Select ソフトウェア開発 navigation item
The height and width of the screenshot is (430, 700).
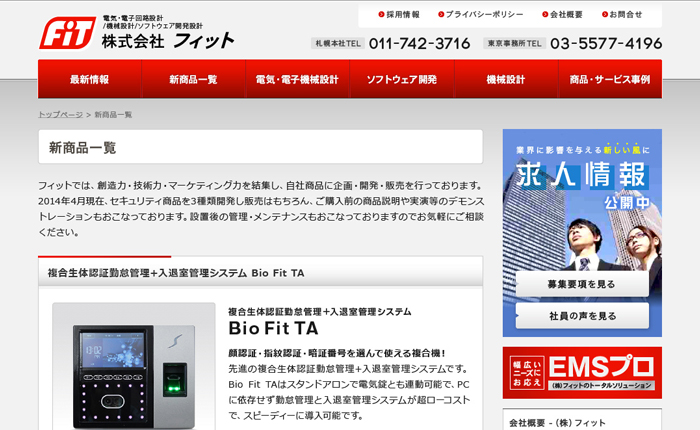402,79
